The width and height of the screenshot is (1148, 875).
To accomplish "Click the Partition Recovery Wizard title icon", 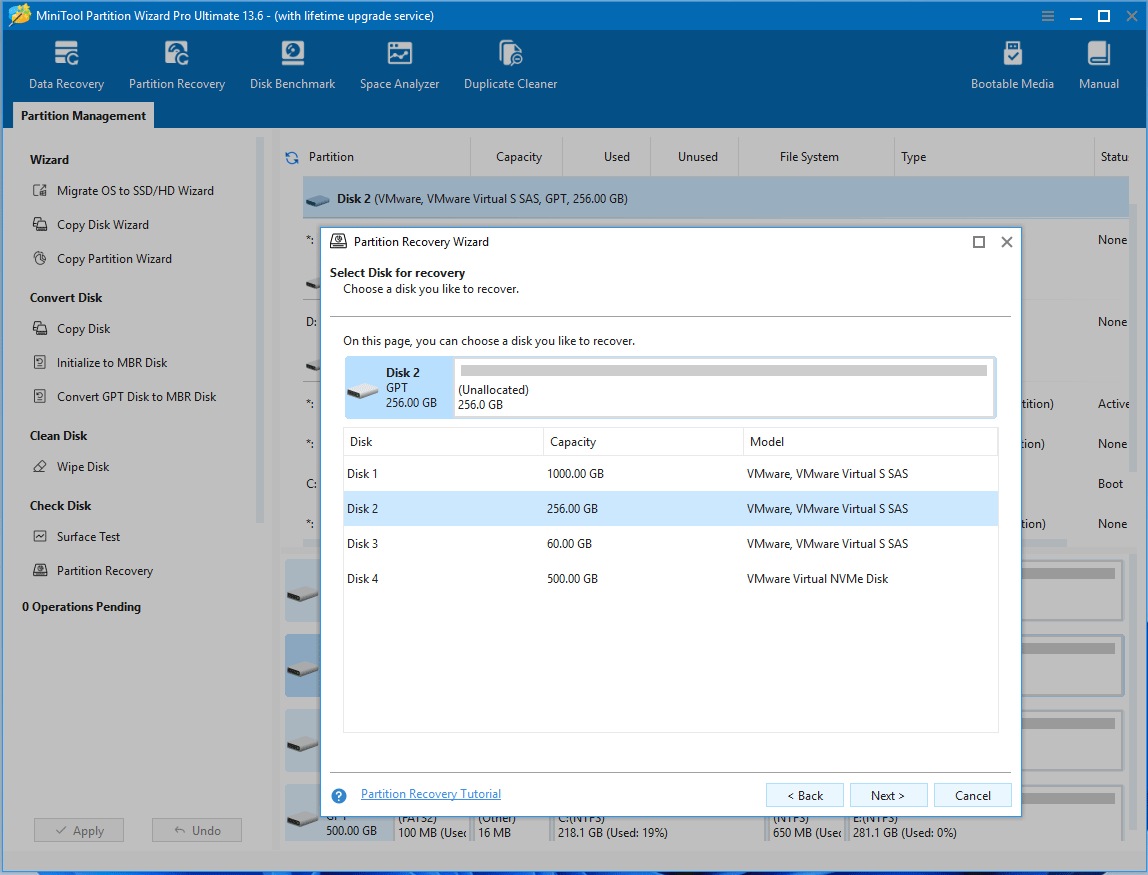I will pos(338,241).
